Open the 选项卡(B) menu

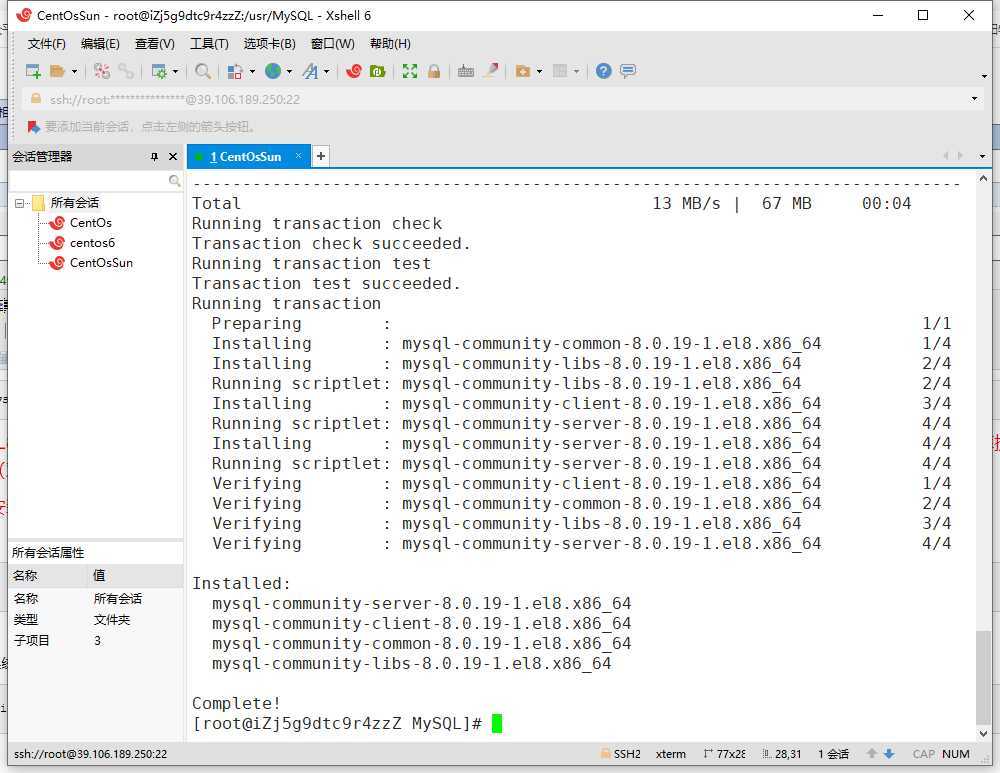point(270,44)
